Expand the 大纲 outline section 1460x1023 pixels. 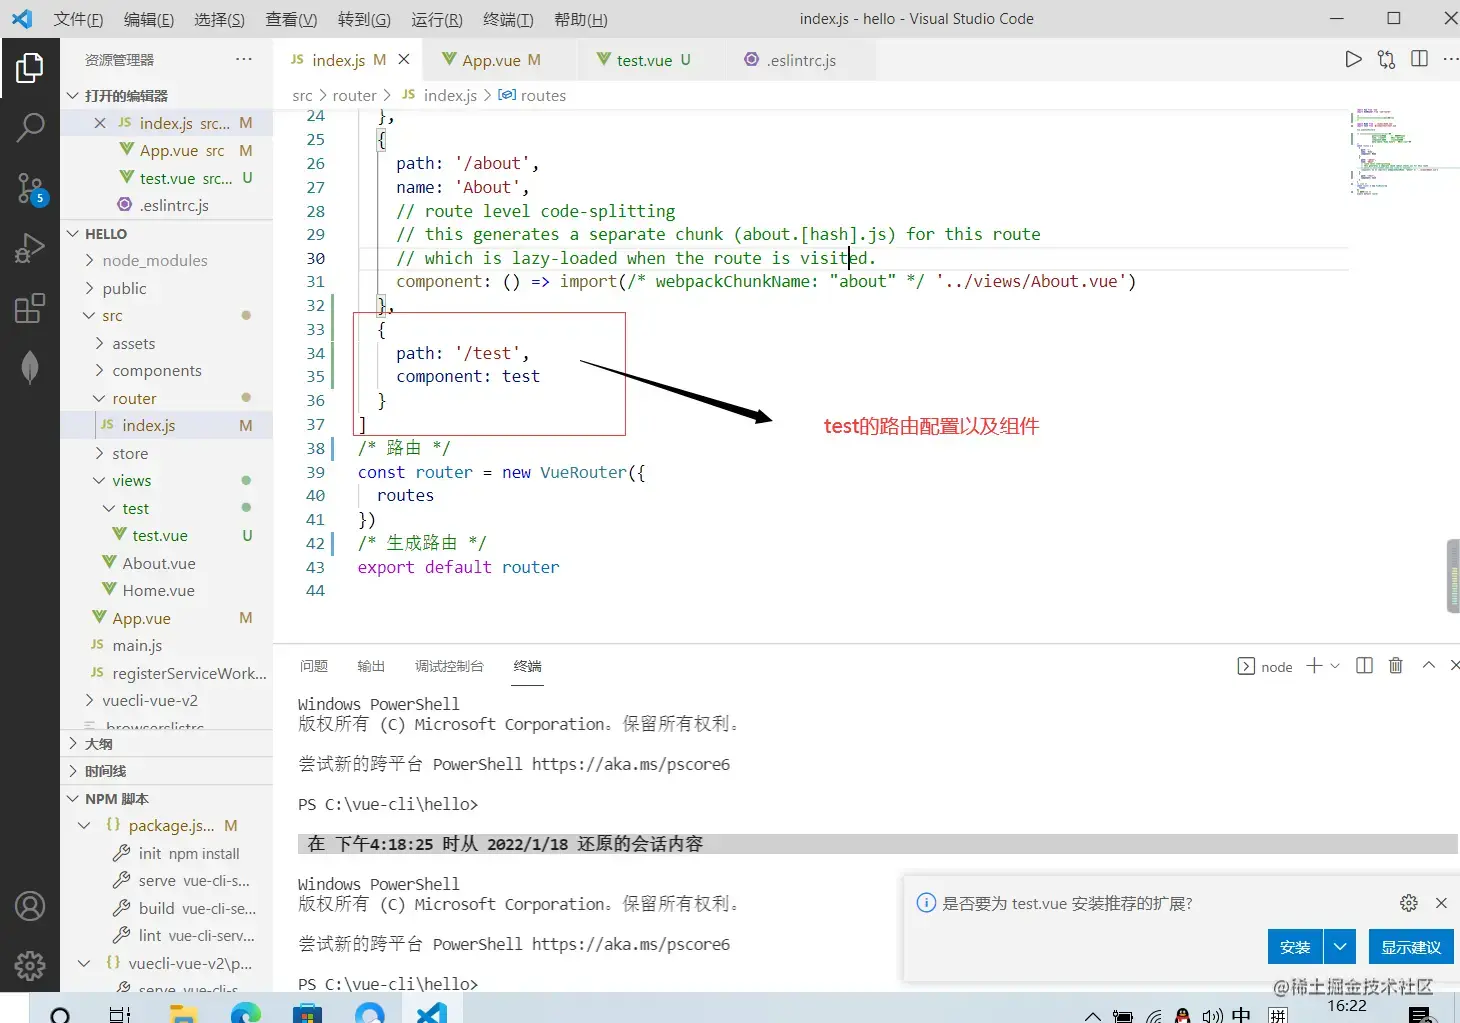(x=166, y=744)
